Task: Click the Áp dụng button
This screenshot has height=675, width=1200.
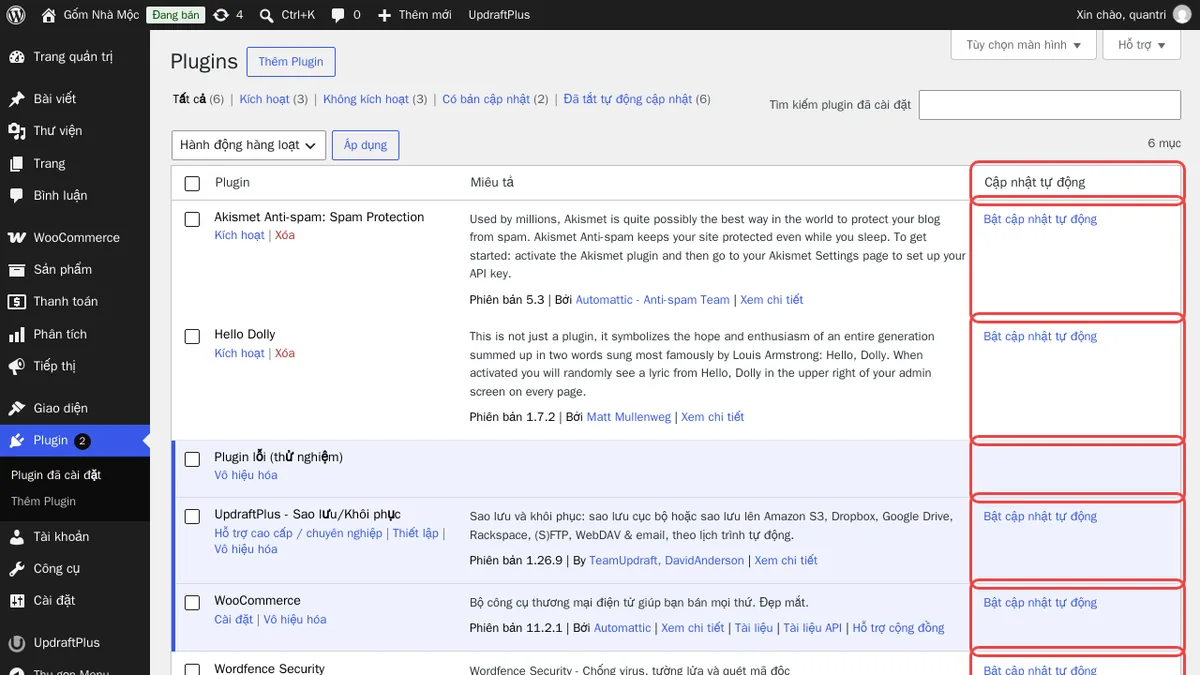Action: tap(365, 145)
